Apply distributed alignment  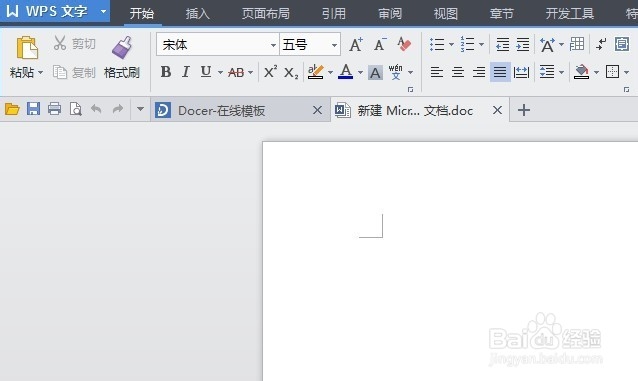521,72
